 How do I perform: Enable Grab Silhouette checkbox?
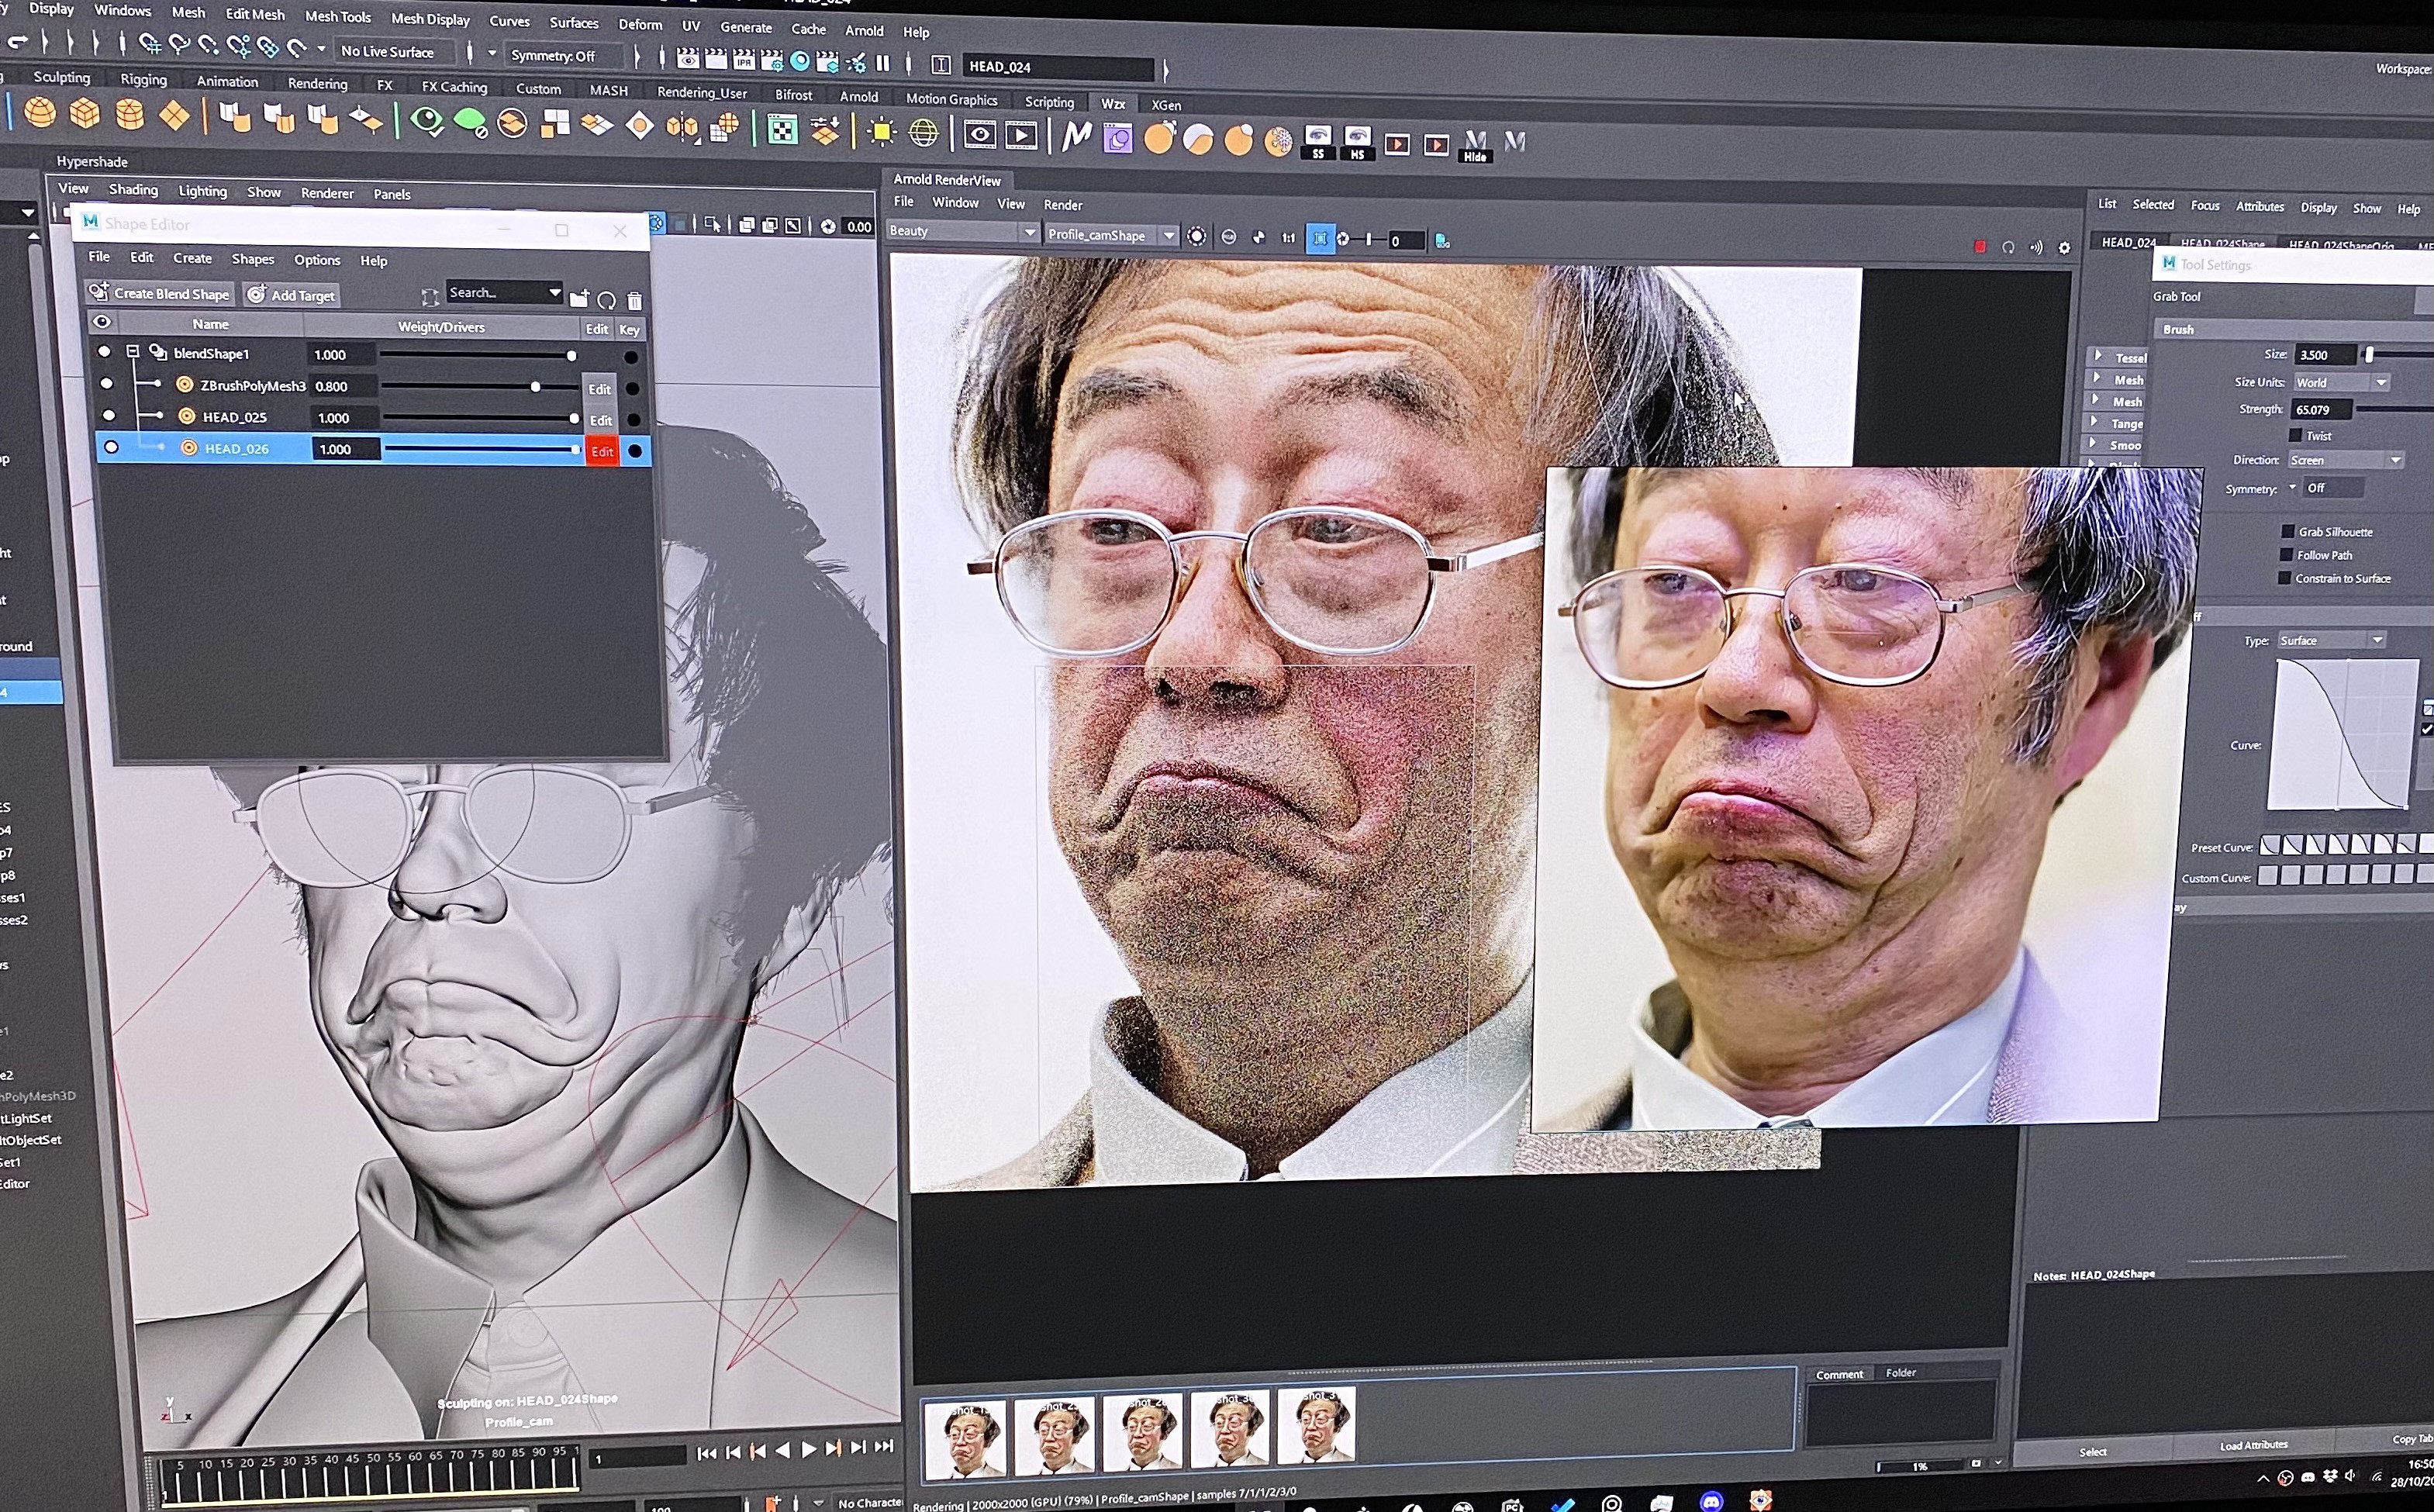coord(2288,531)
